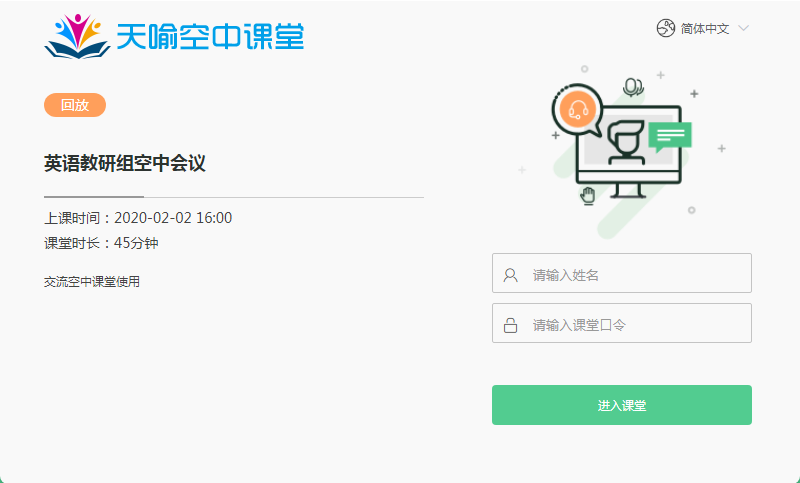
Task: Click the 天喻空中课堂 book logo icon
Action: (78, 36)
